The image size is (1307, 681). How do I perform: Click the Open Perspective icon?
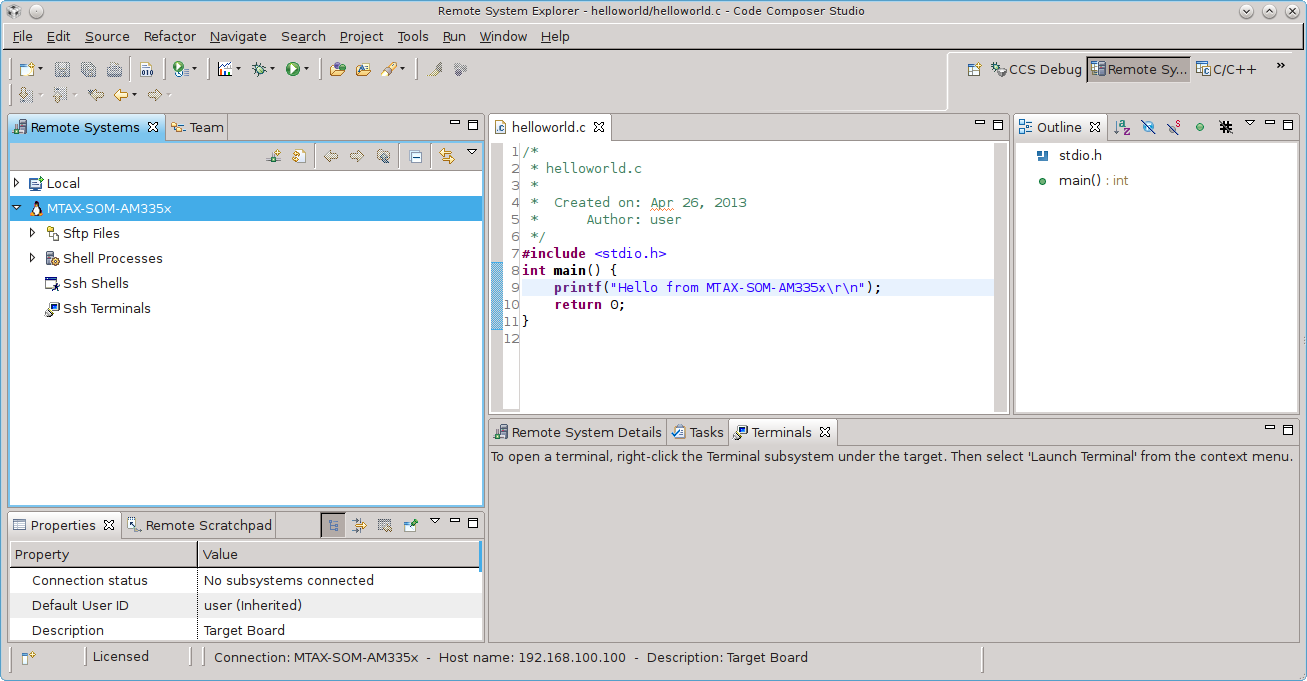point(974,69)
